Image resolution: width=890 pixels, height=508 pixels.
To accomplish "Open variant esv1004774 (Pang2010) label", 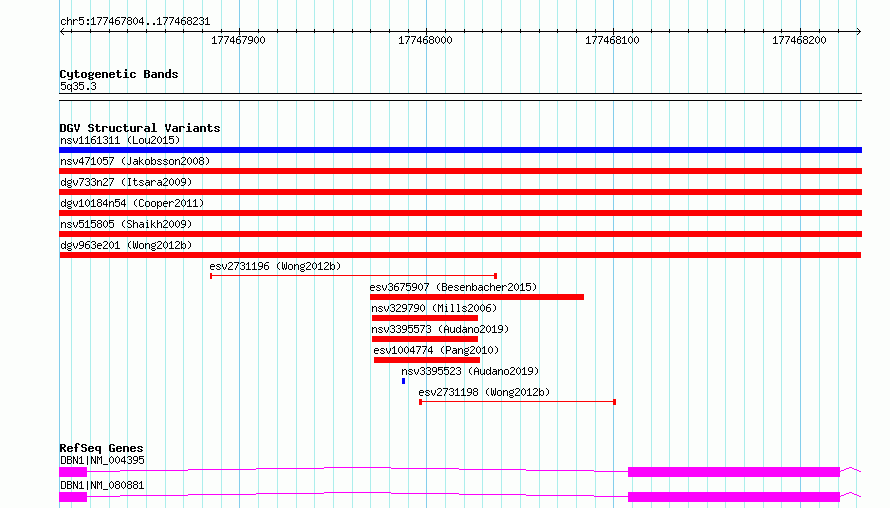I will [x=436, y=350].
